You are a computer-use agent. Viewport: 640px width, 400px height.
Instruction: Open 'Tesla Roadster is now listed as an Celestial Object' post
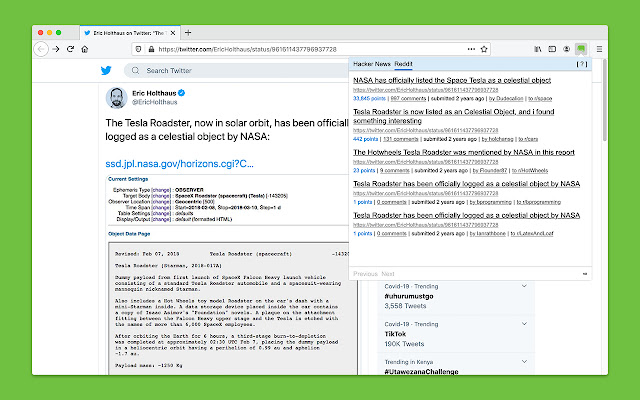coord(453,116)
